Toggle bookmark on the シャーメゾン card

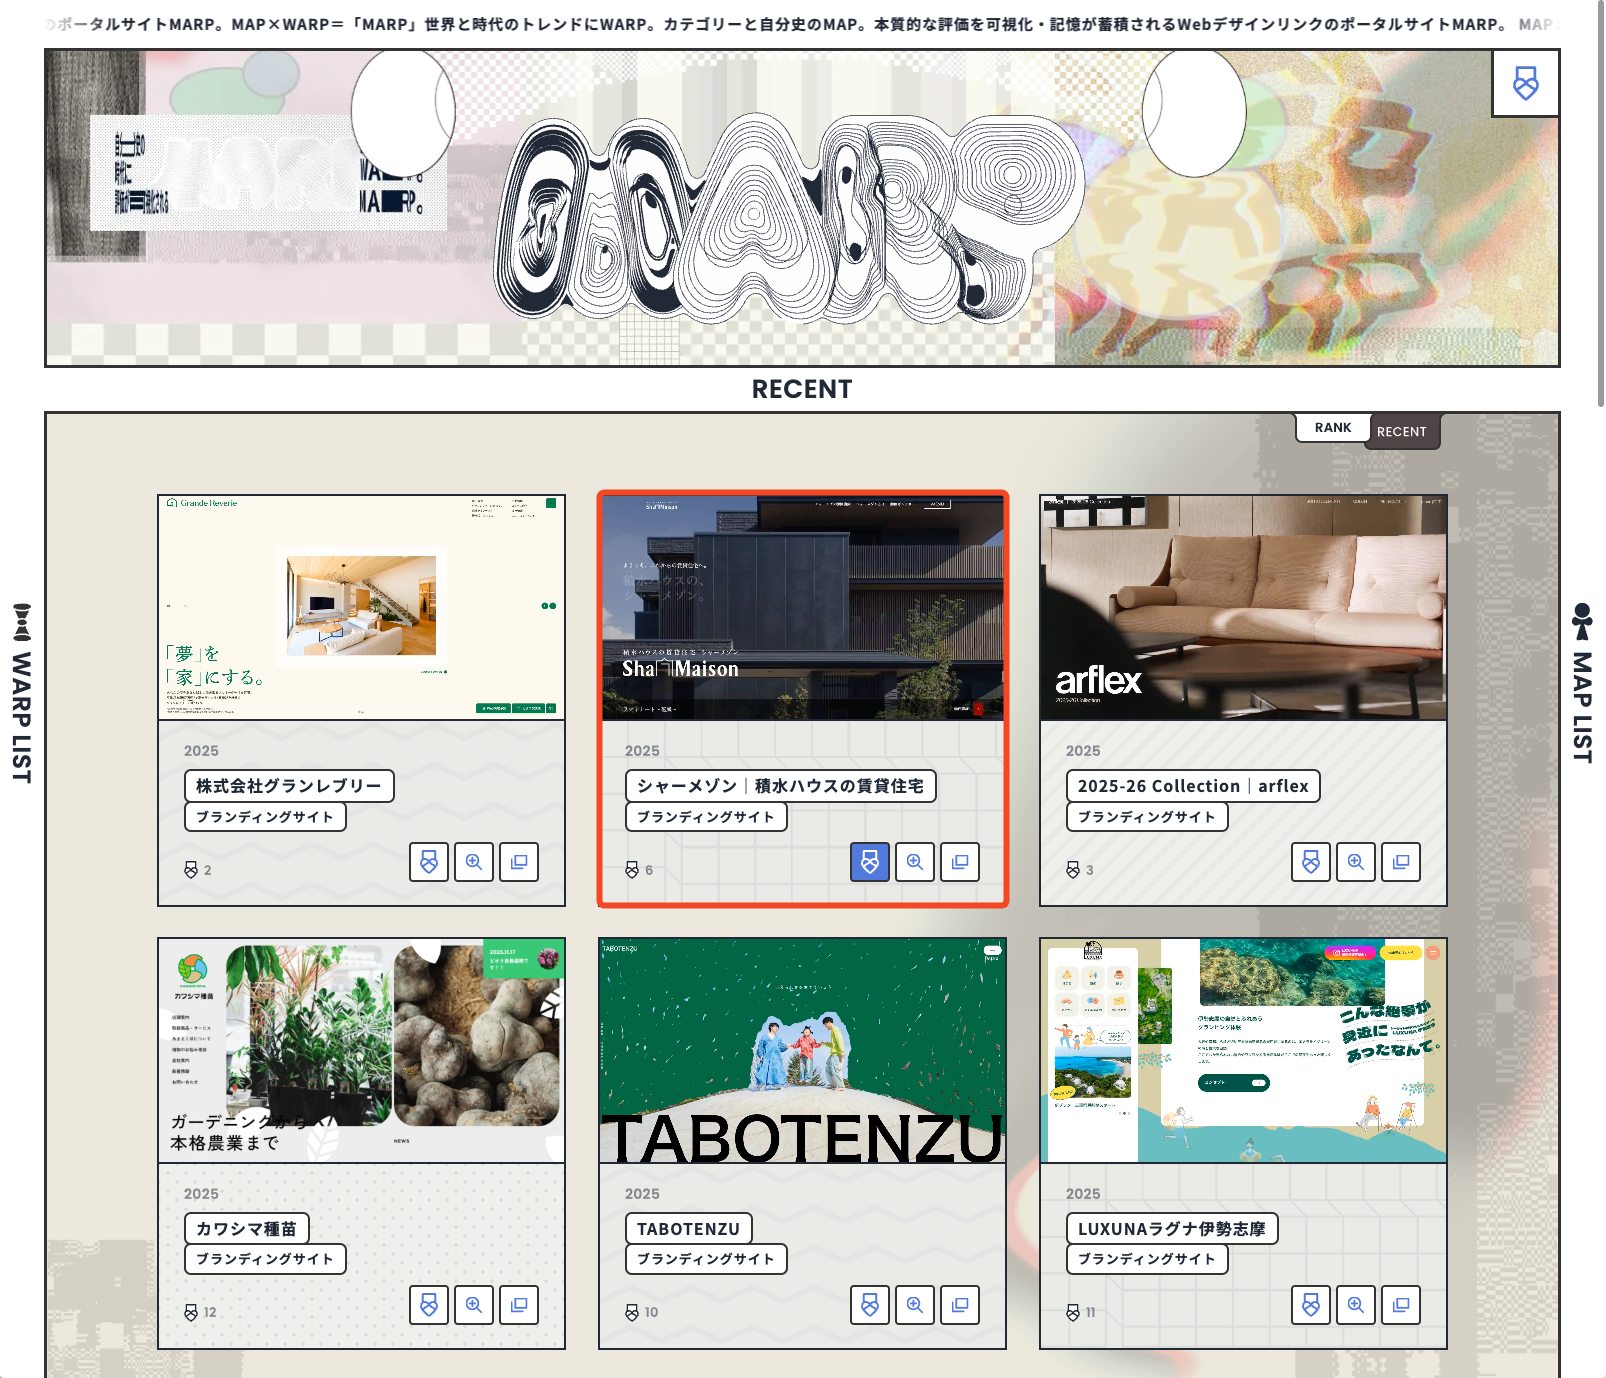pos(870,862)
